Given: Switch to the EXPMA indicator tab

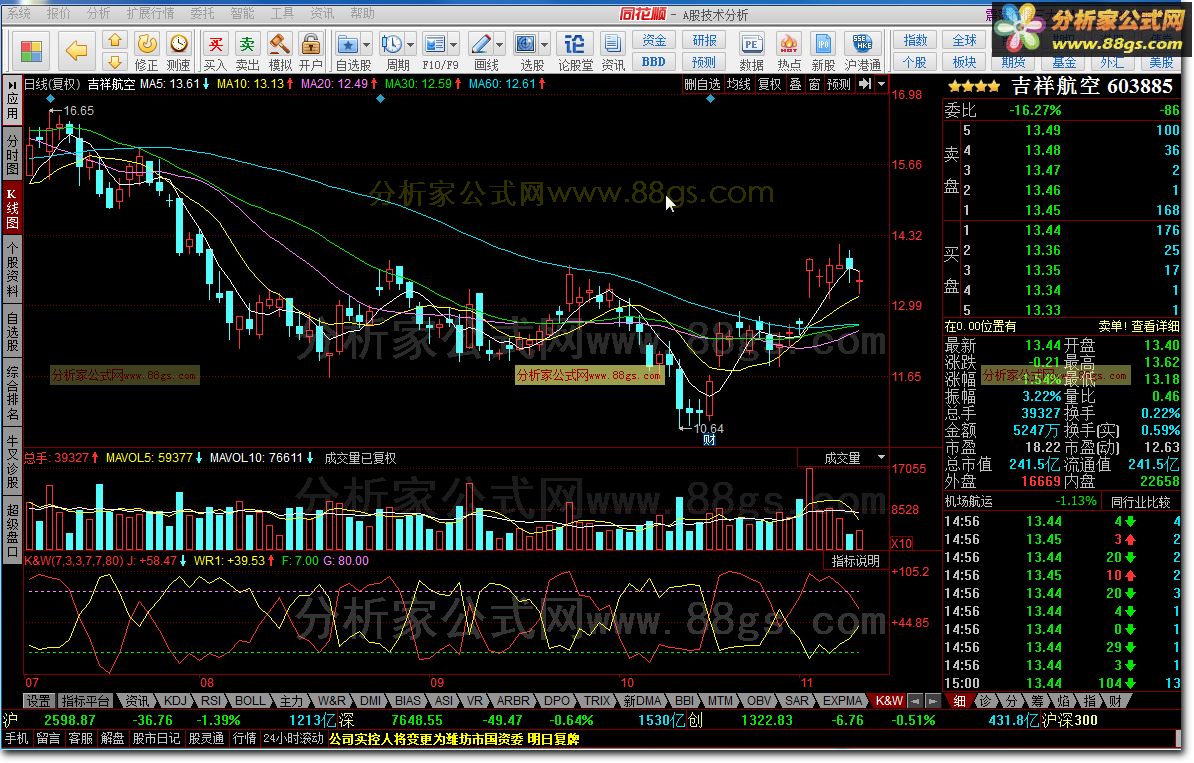Looking at the screenshot, I should (x=842, y=701).
